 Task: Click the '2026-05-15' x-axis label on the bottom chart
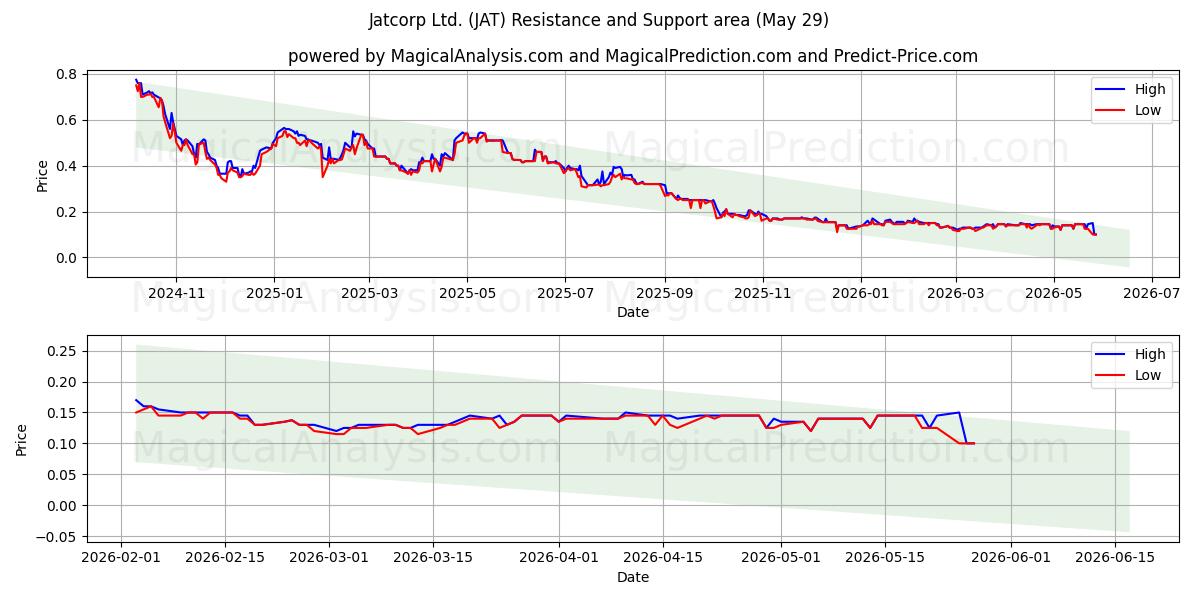point(885,559)
